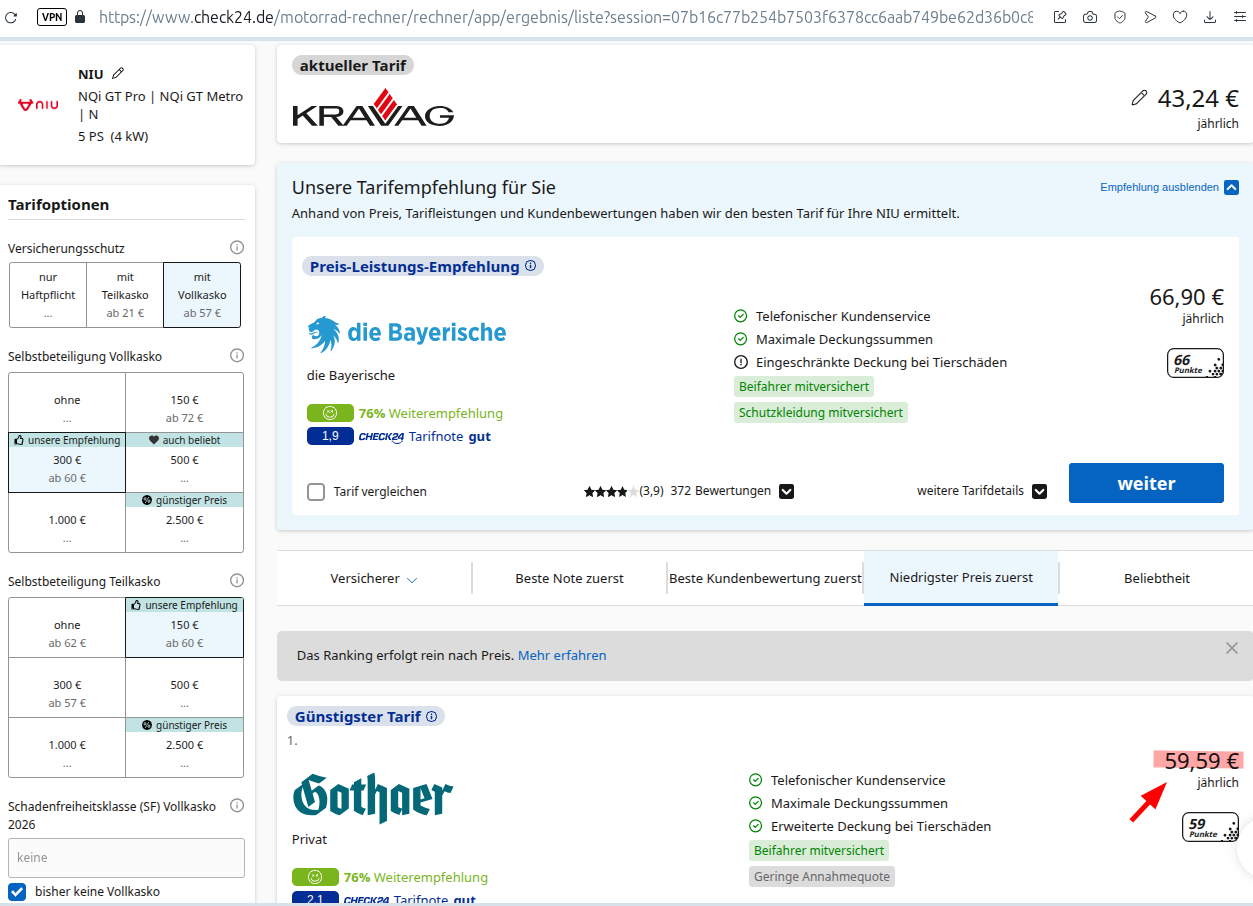Open info icon for Selbstbeteiligung Teilkasko
The width and height of the screenshot is (1253, 906).
pyautogui.click(x=237, y=580)
